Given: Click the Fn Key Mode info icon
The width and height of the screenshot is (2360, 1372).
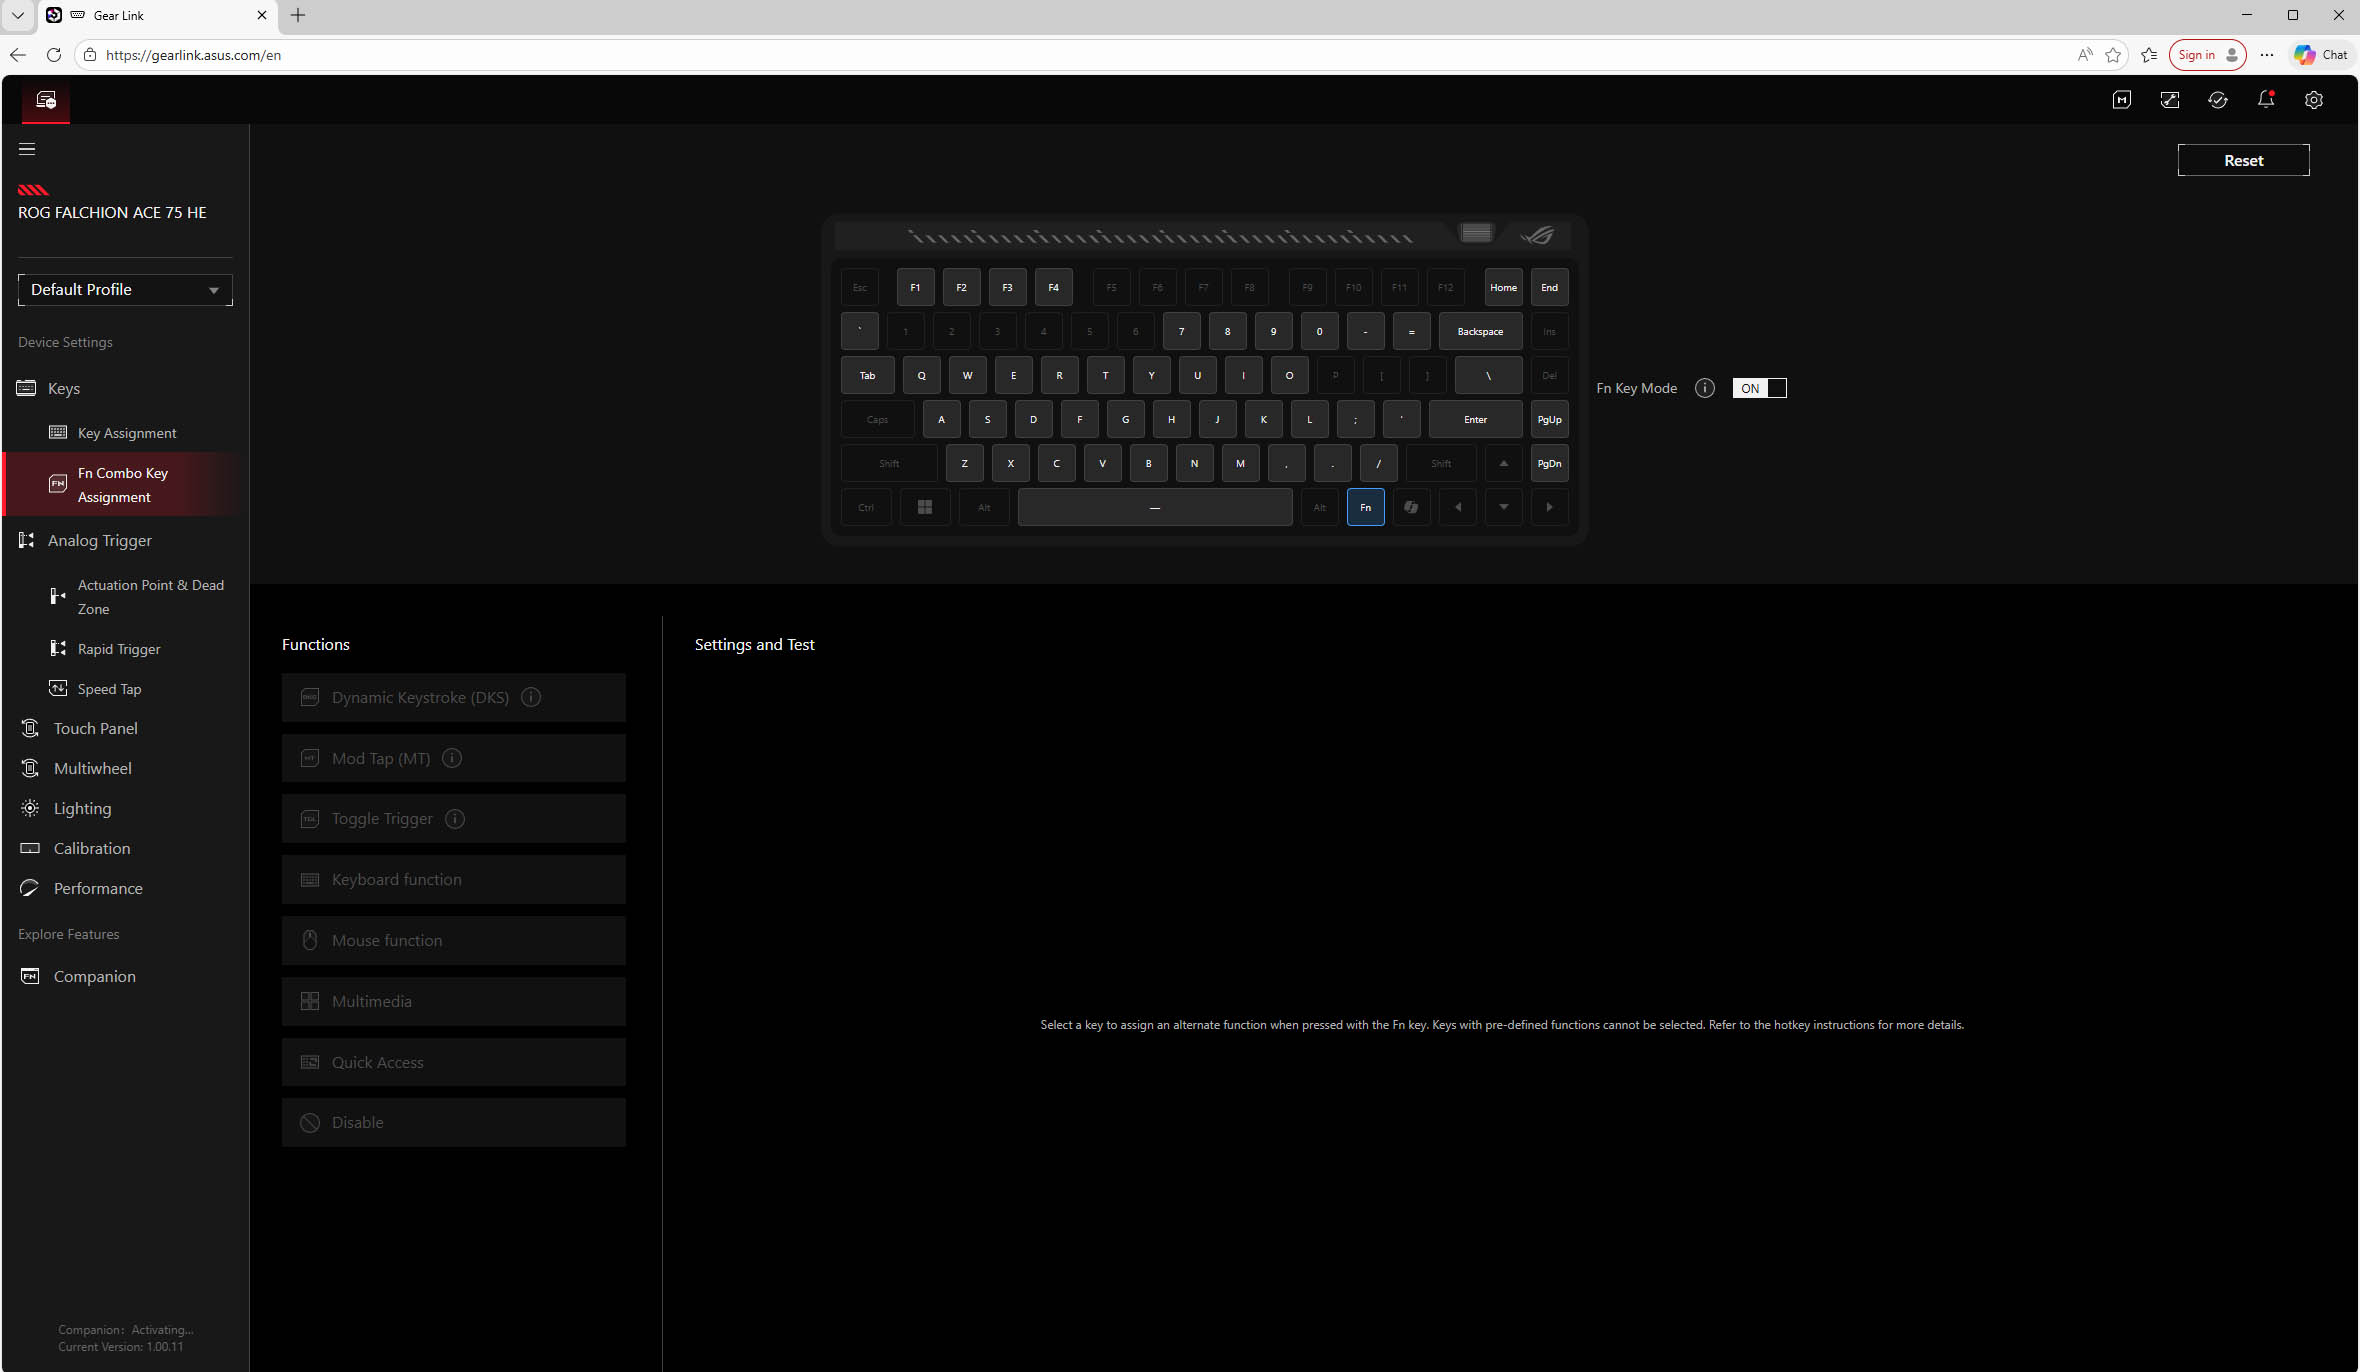Looking at the screenshot, I should (1705, 388).
